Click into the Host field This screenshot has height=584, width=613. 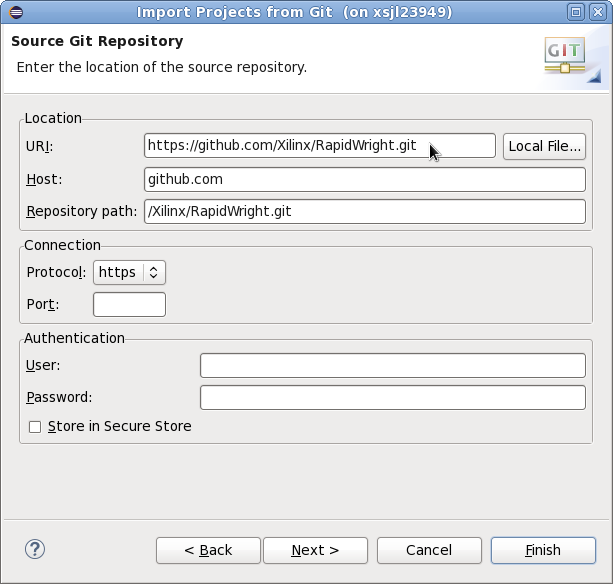point(365,179)
